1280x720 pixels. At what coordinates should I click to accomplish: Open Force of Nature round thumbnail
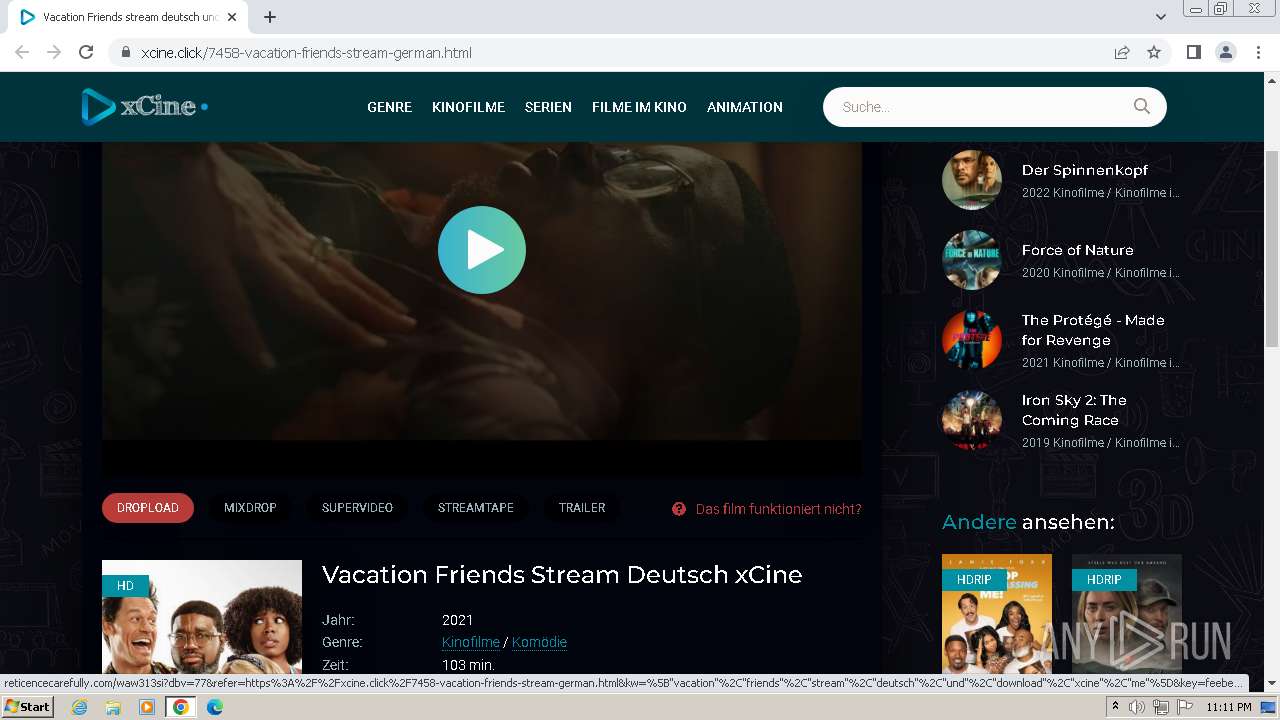tap(972, 260)
